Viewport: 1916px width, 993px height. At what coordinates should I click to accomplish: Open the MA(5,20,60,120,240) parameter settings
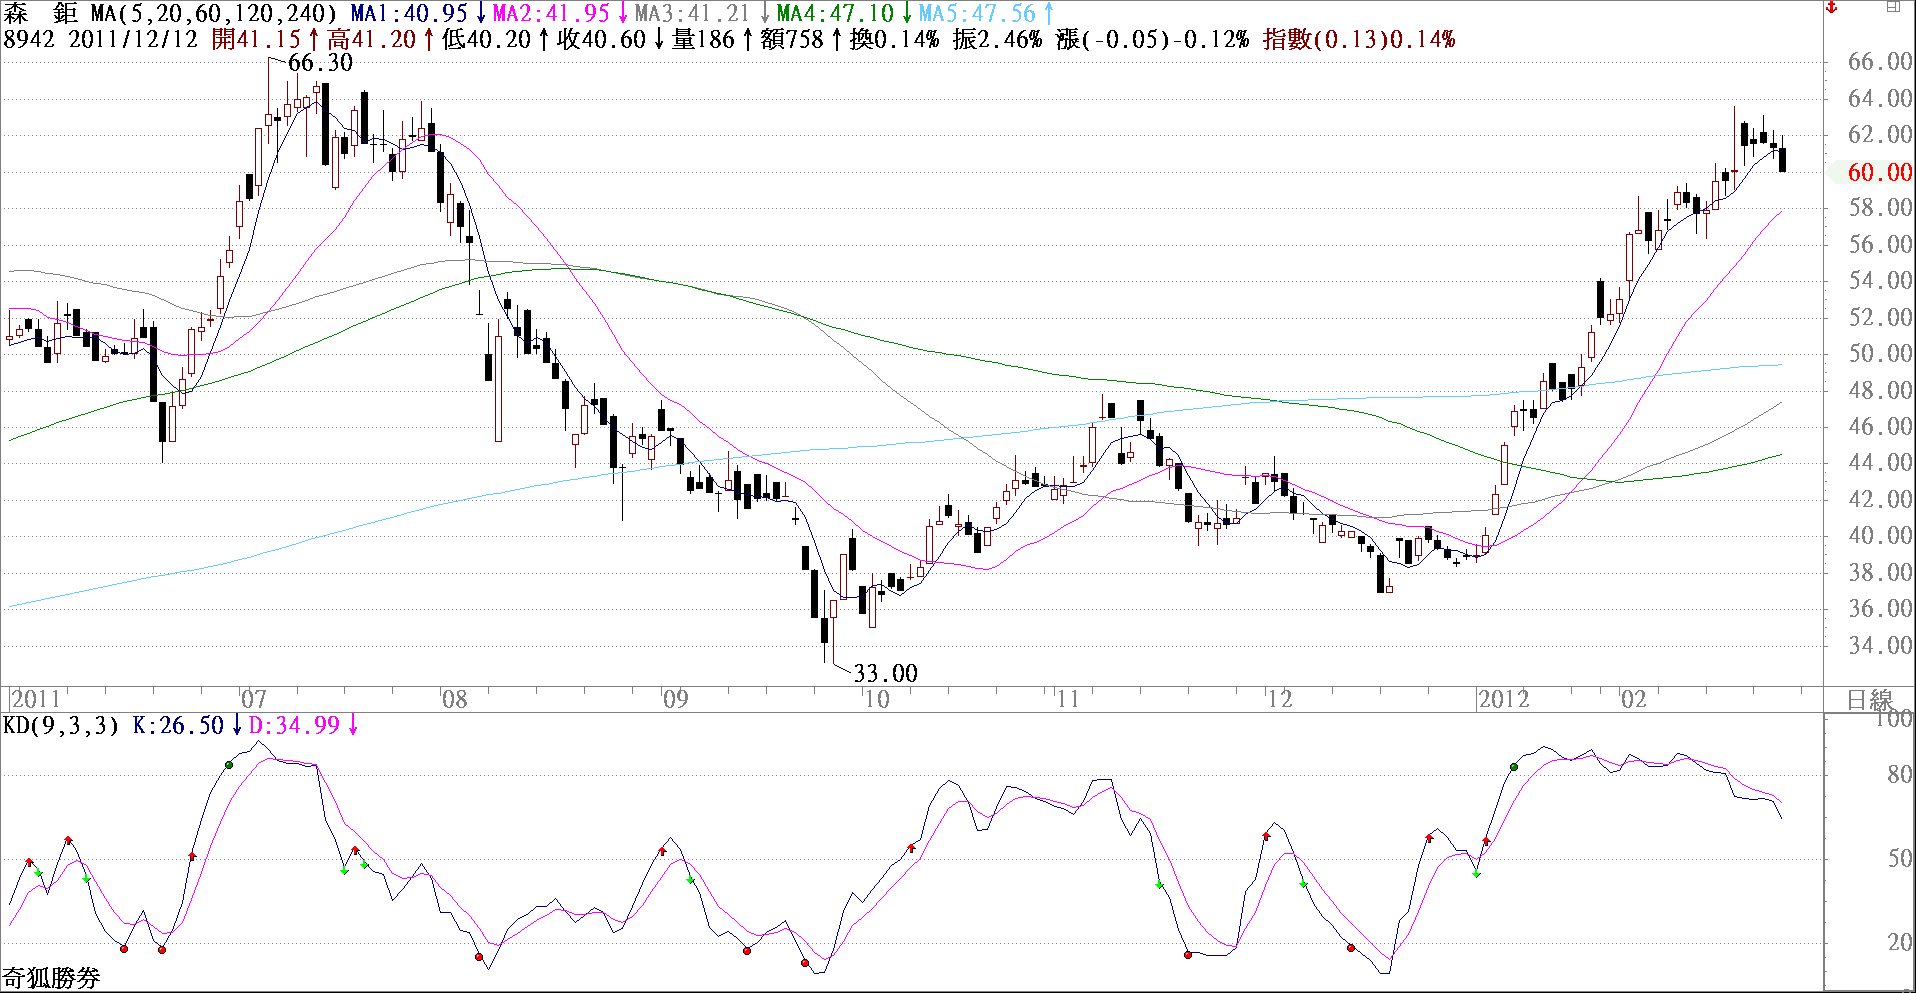214,13
